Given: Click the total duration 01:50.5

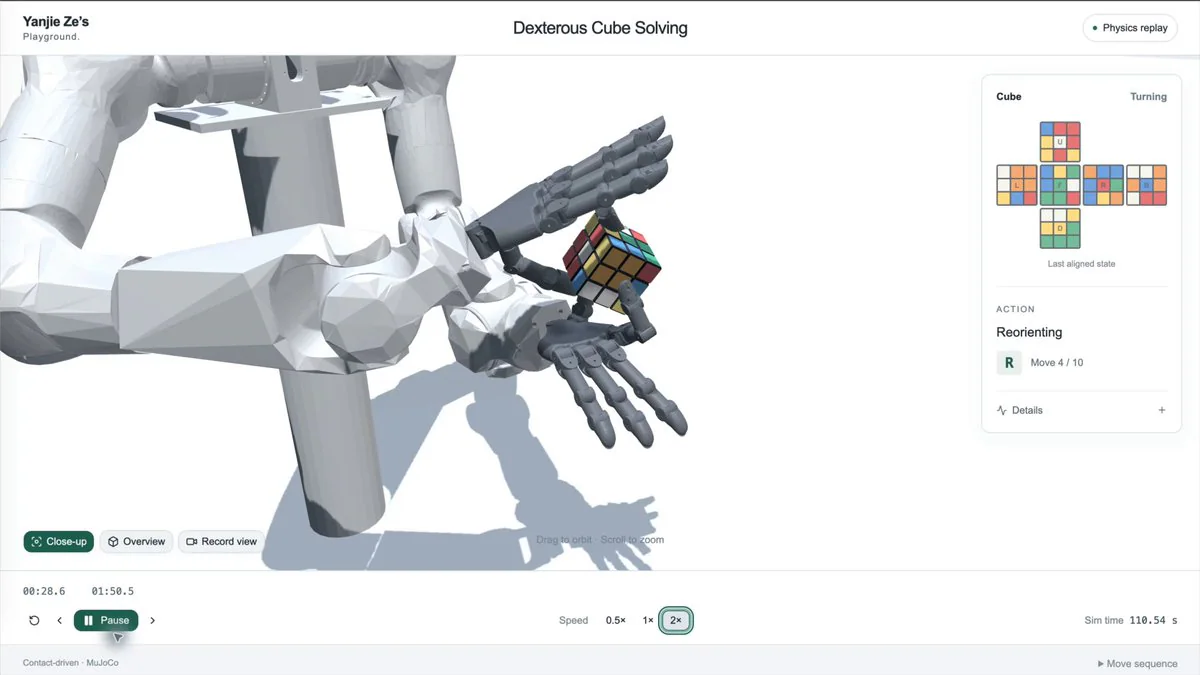Looking at the screenshot, I should [x=113, y=591].
